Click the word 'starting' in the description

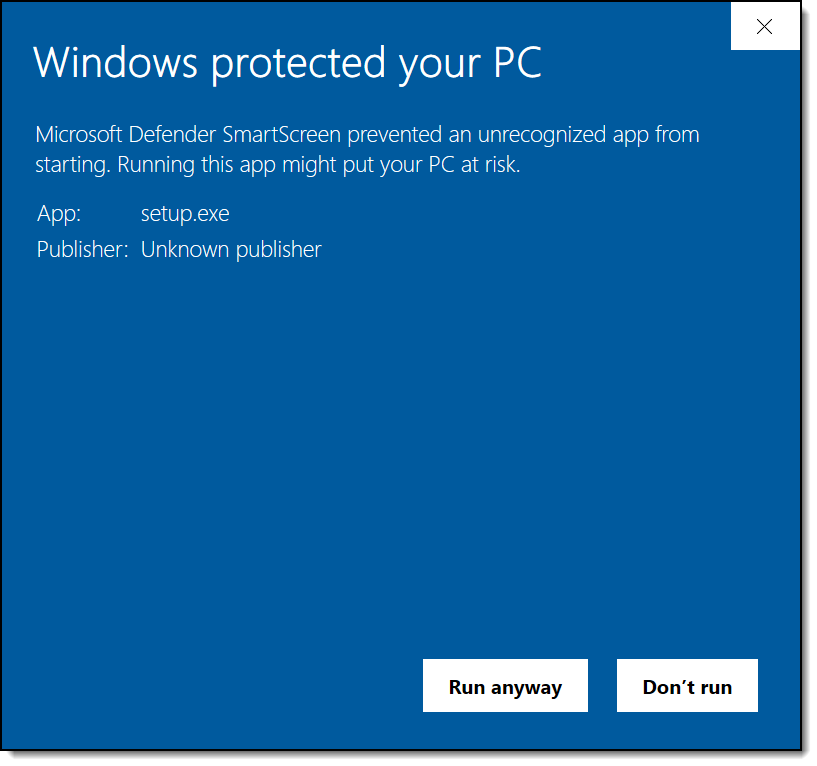(71, 165)
